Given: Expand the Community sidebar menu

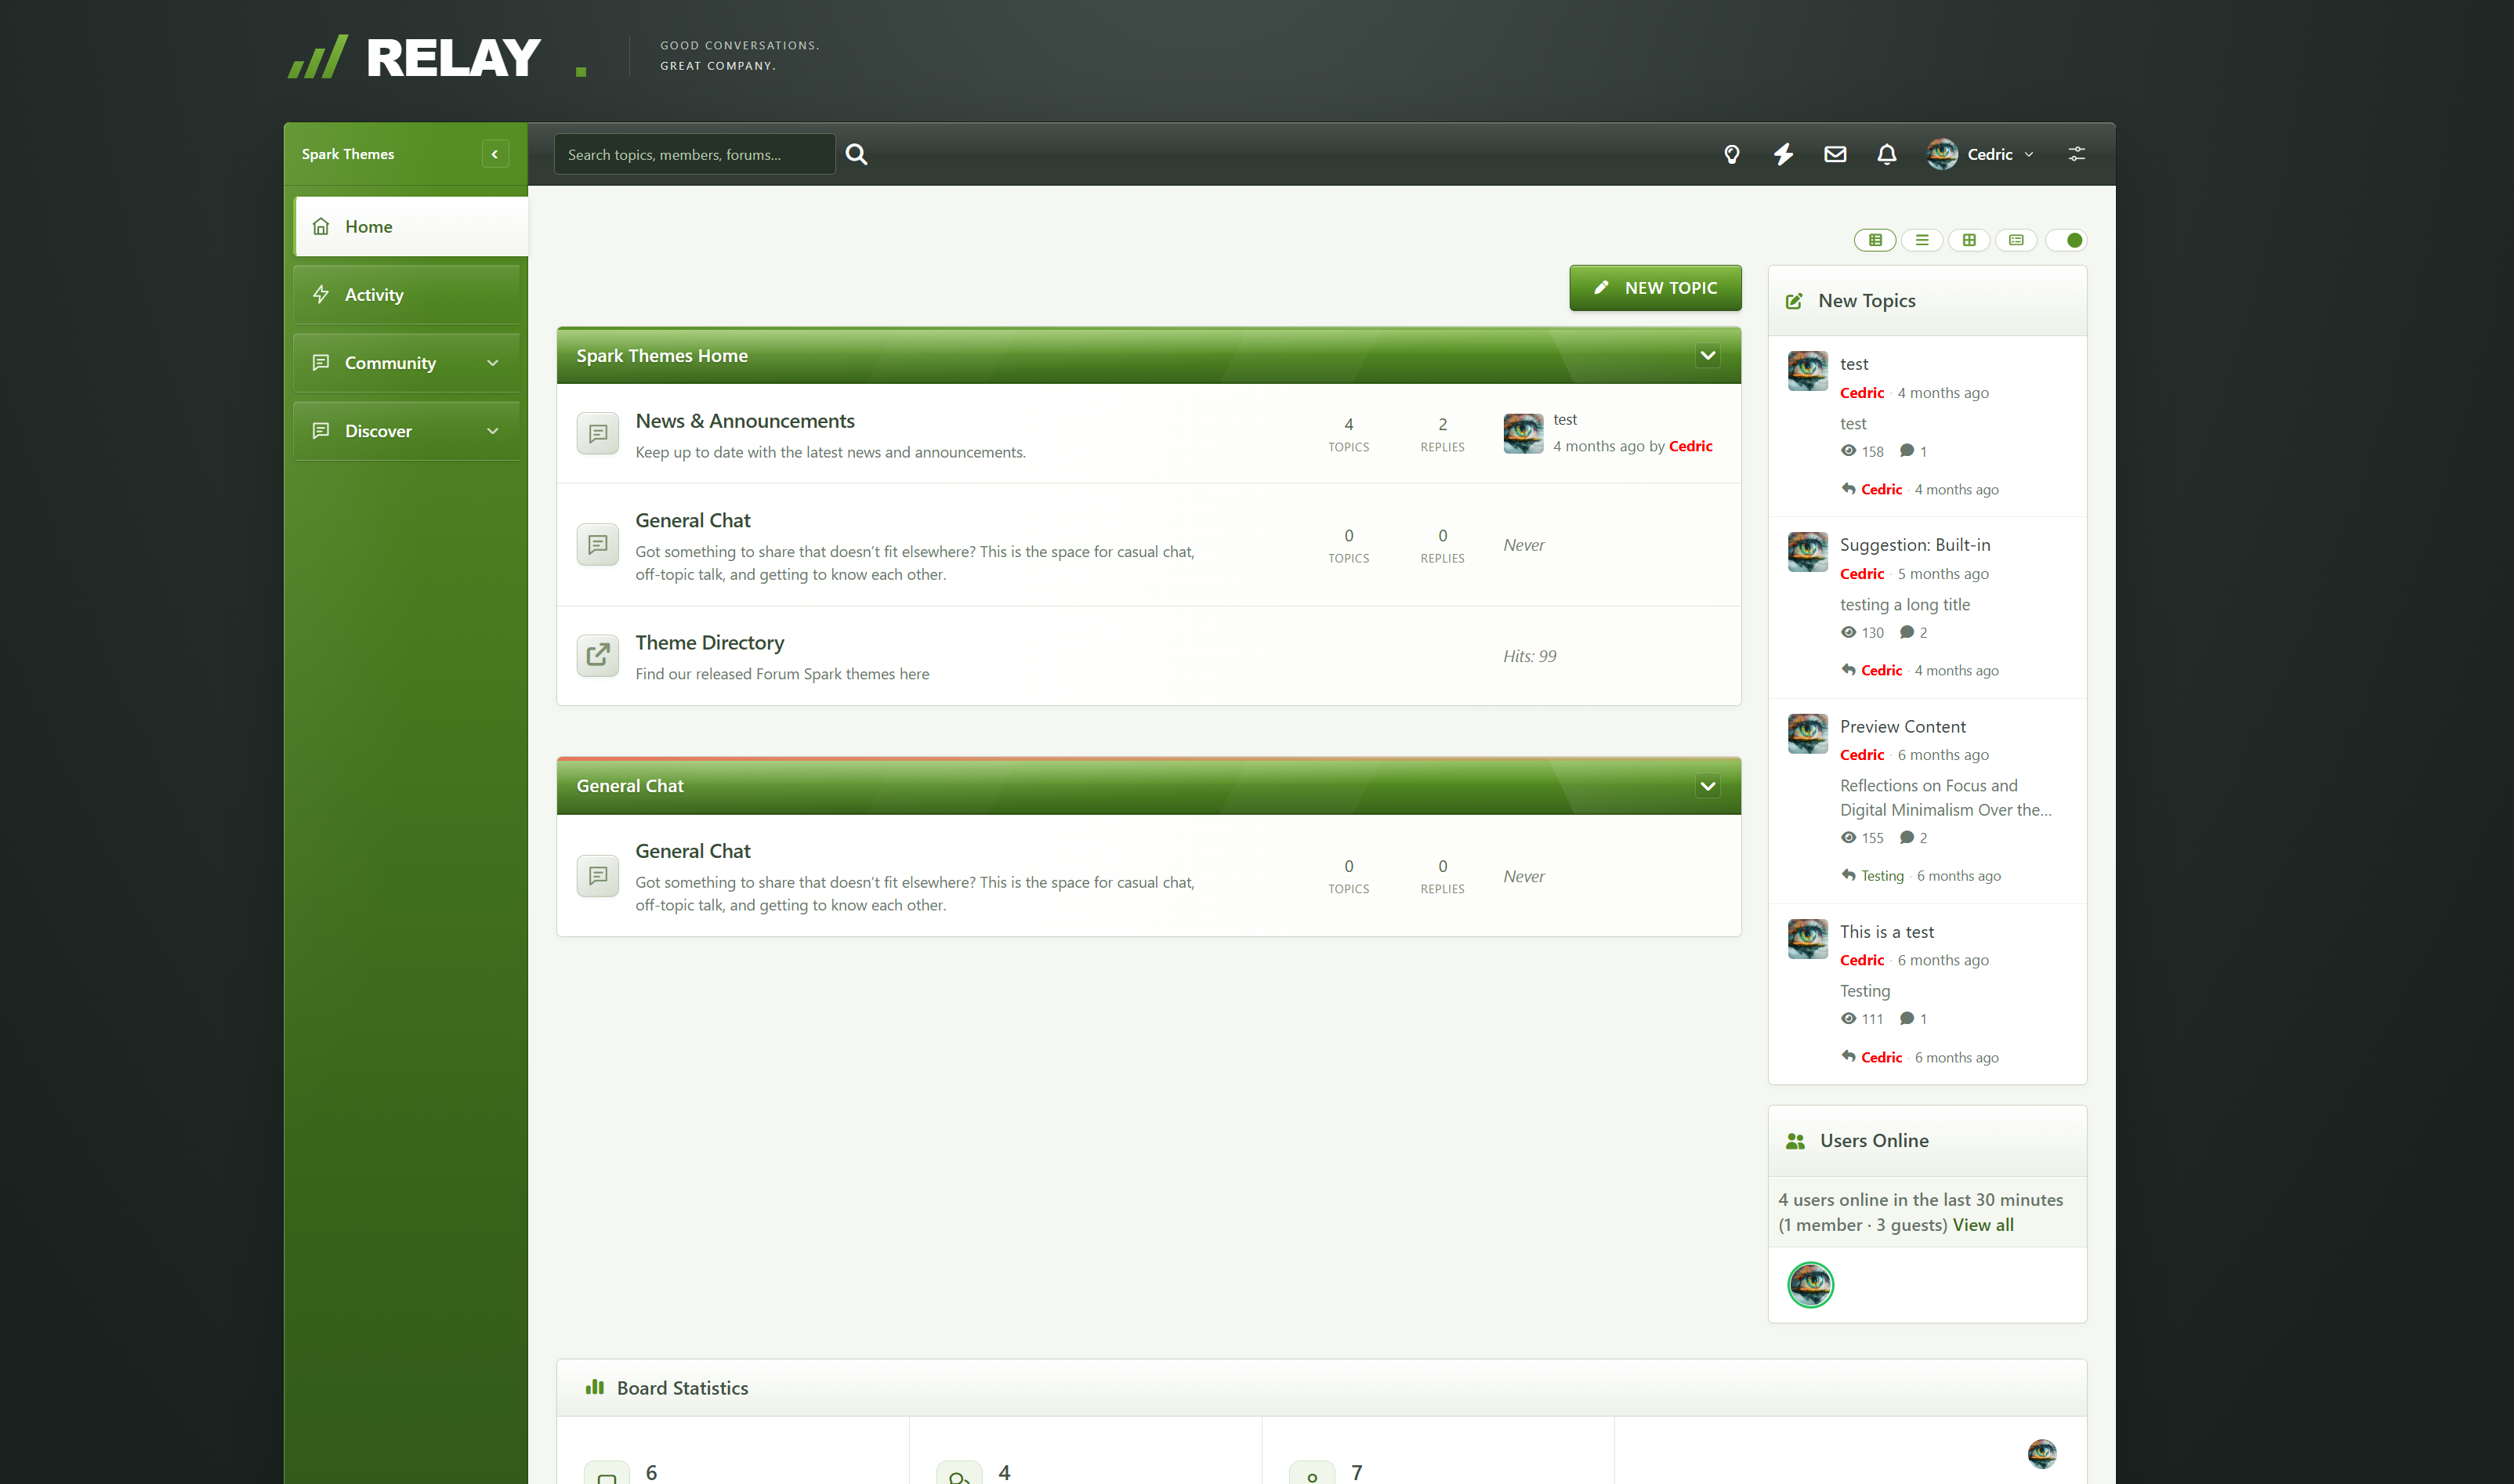Looking at the screenshot, I should pos(406,363).
